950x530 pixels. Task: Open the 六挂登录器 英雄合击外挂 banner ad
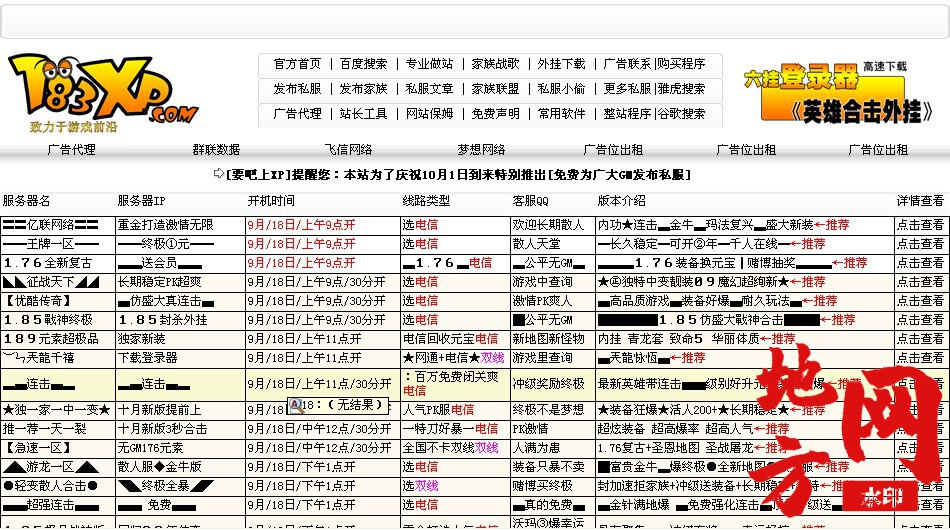(x=837, y=93)
